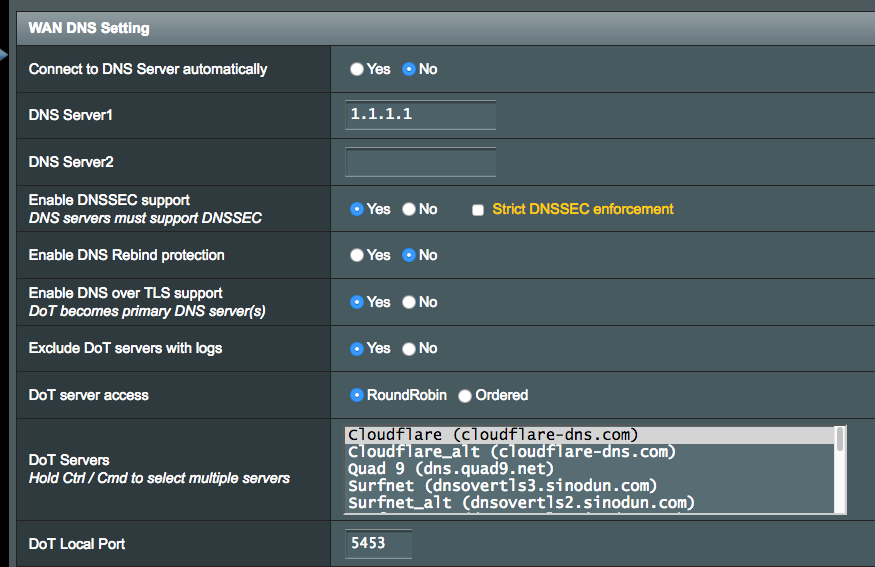875x567 pixels.
Task: Choose No for Exclude DoT servers with logs
Action: (408, 349)
